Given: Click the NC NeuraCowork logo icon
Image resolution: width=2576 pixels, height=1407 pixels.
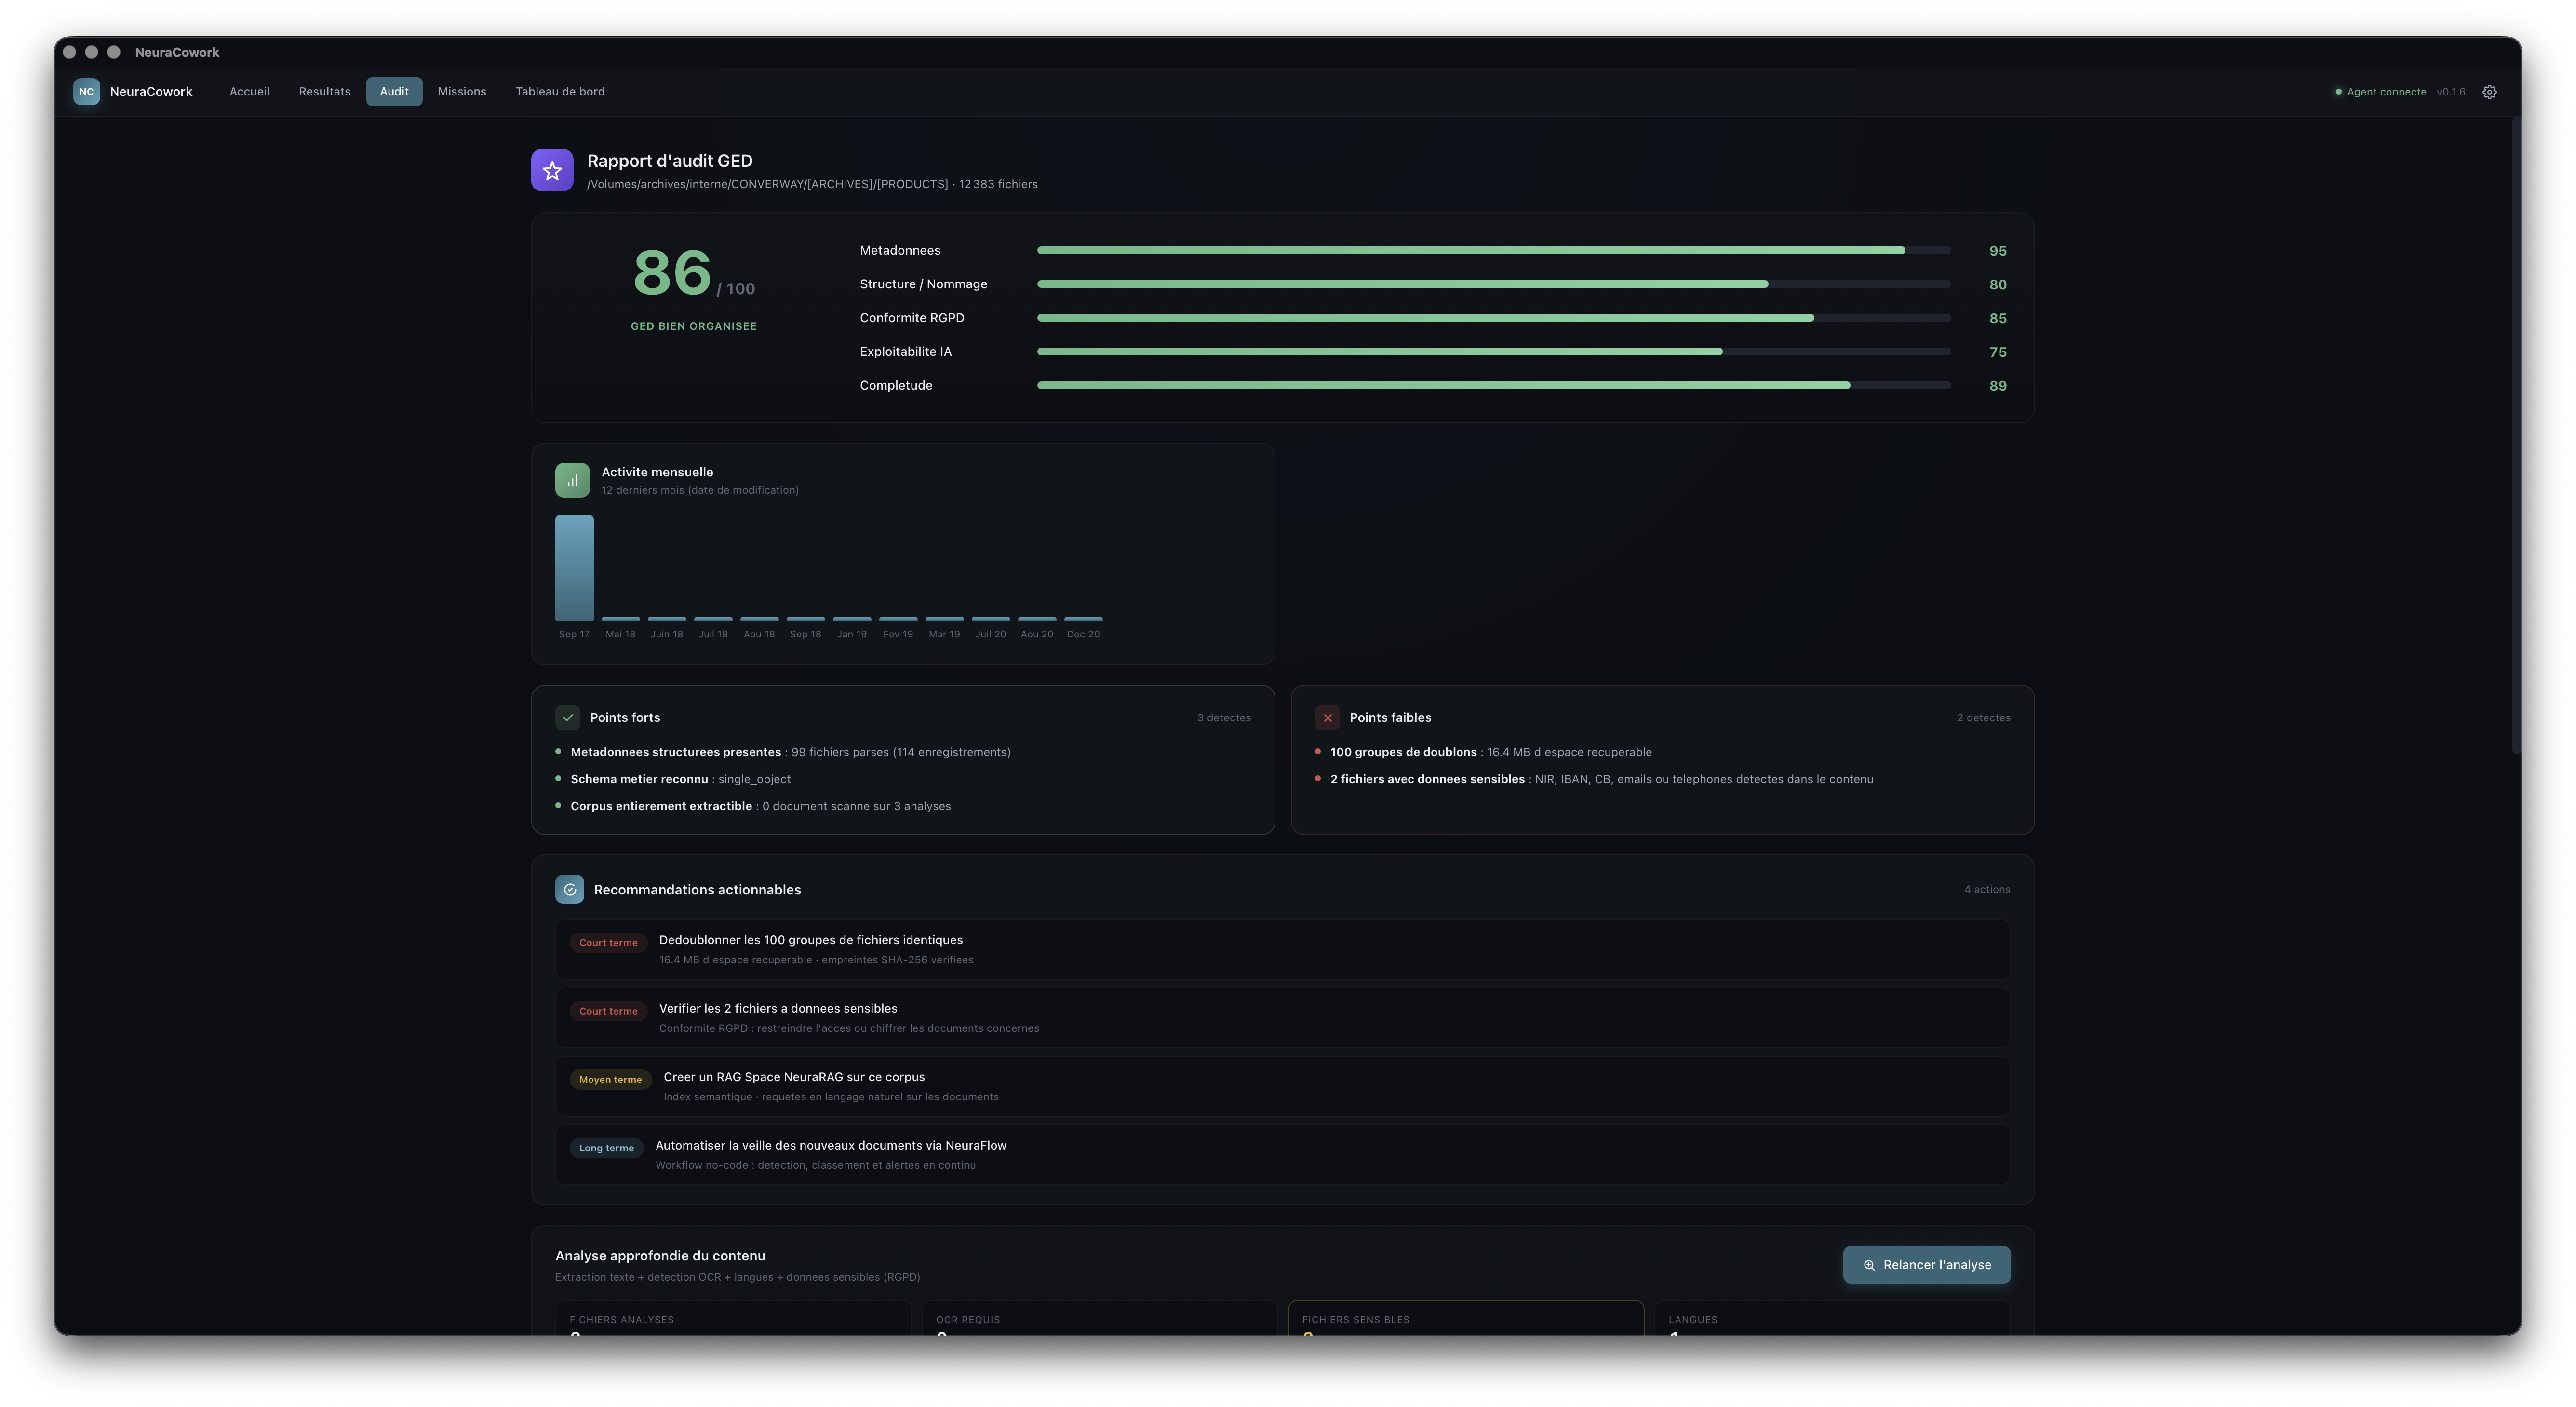Looking at the screenshot, I should point(87,92).
